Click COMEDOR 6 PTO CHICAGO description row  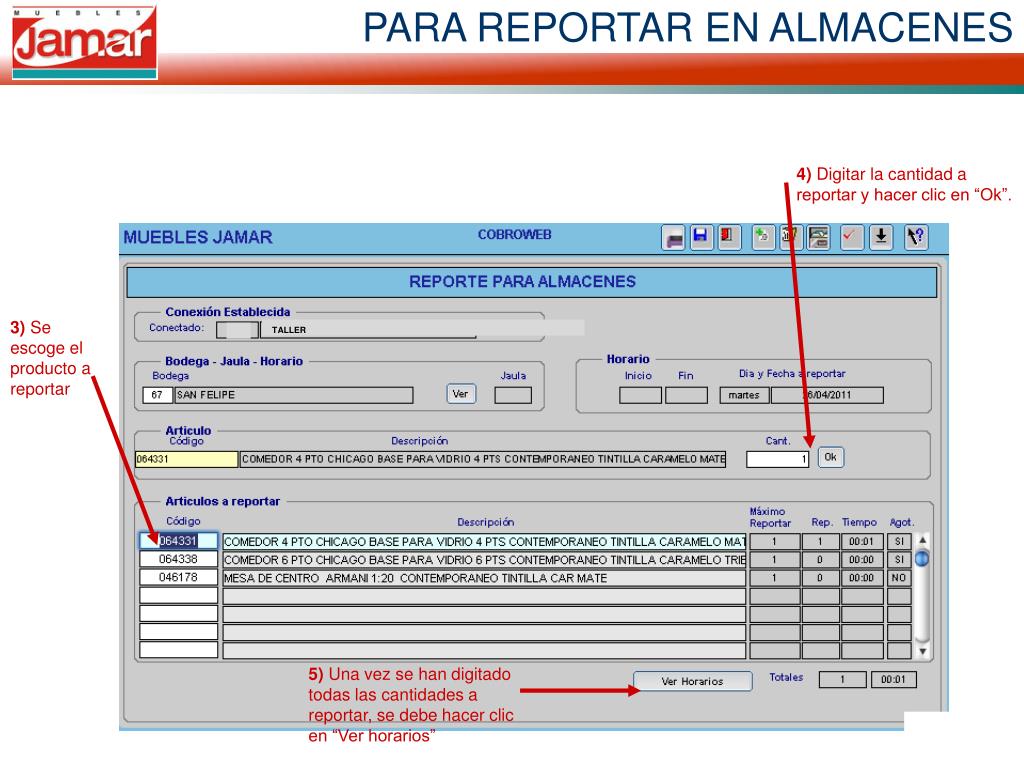coord(484,560)
